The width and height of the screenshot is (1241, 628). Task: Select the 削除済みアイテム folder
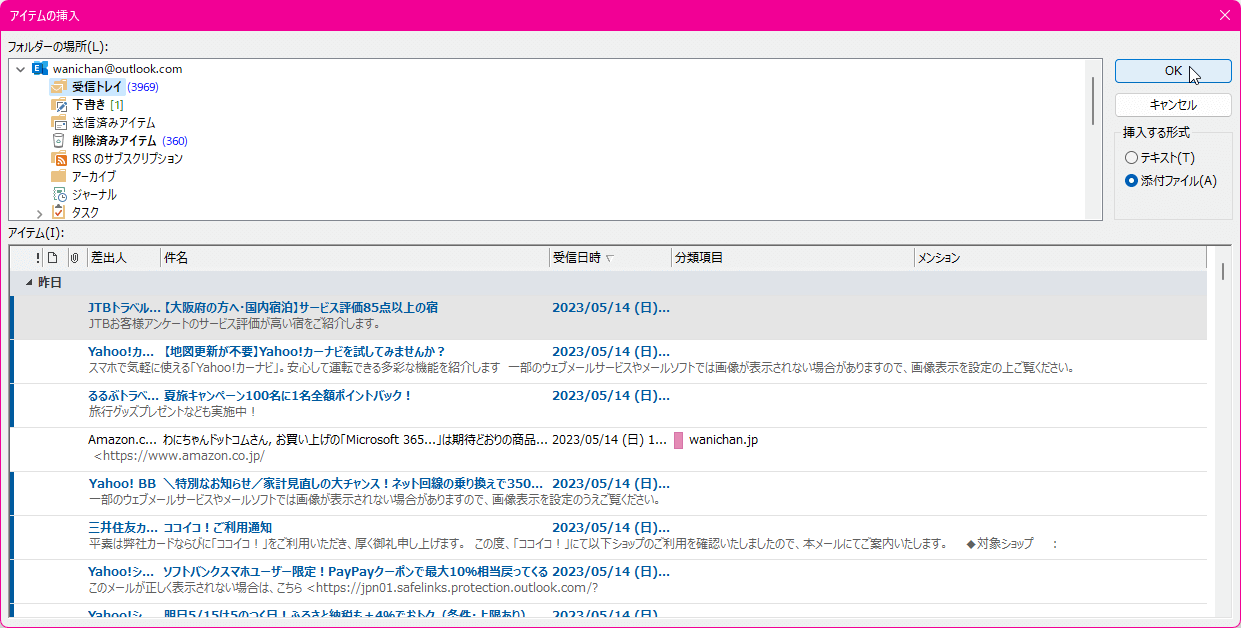coord(115,141)
